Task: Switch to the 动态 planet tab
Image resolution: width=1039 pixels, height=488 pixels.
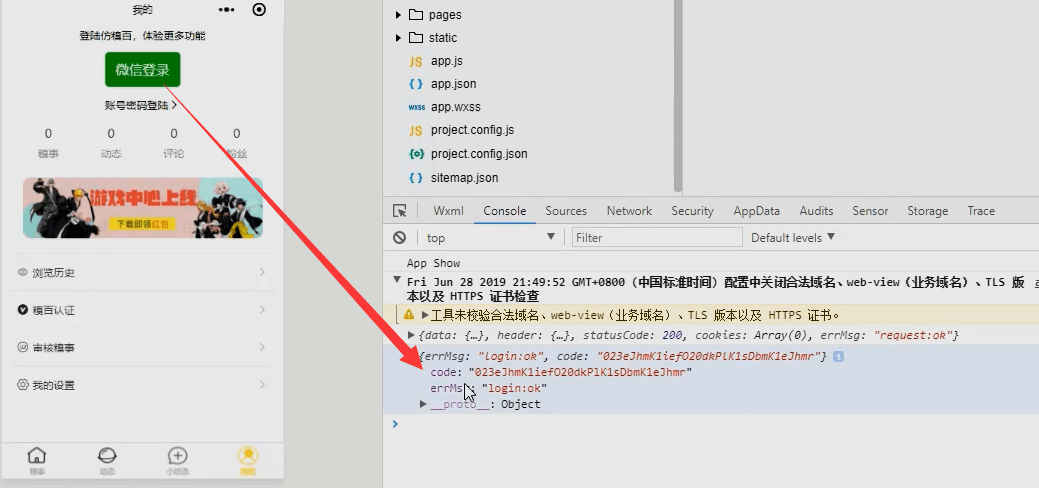Action: tap(107, 460)
